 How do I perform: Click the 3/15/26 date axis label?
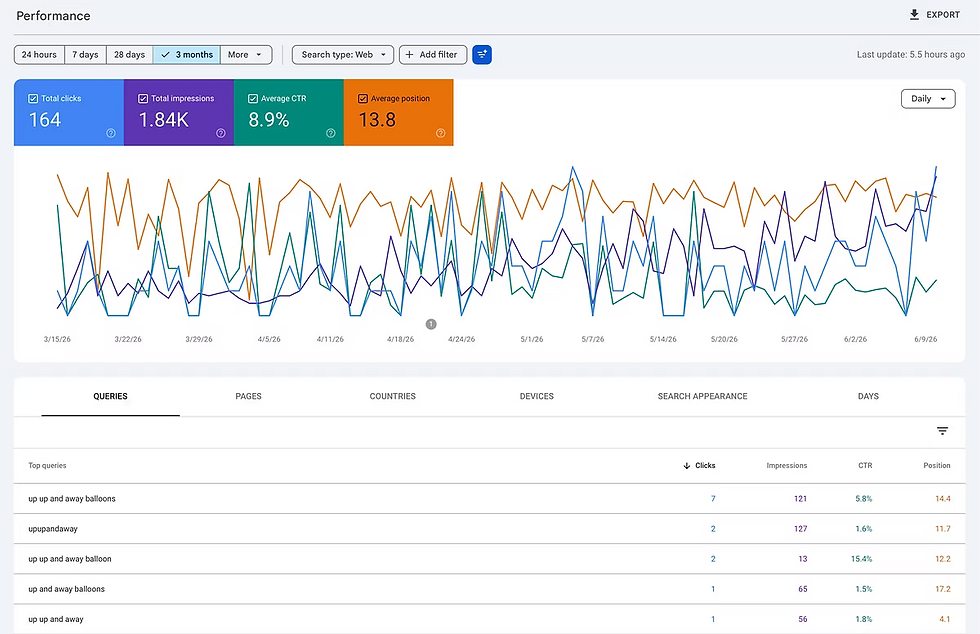[x=57, y=339]
